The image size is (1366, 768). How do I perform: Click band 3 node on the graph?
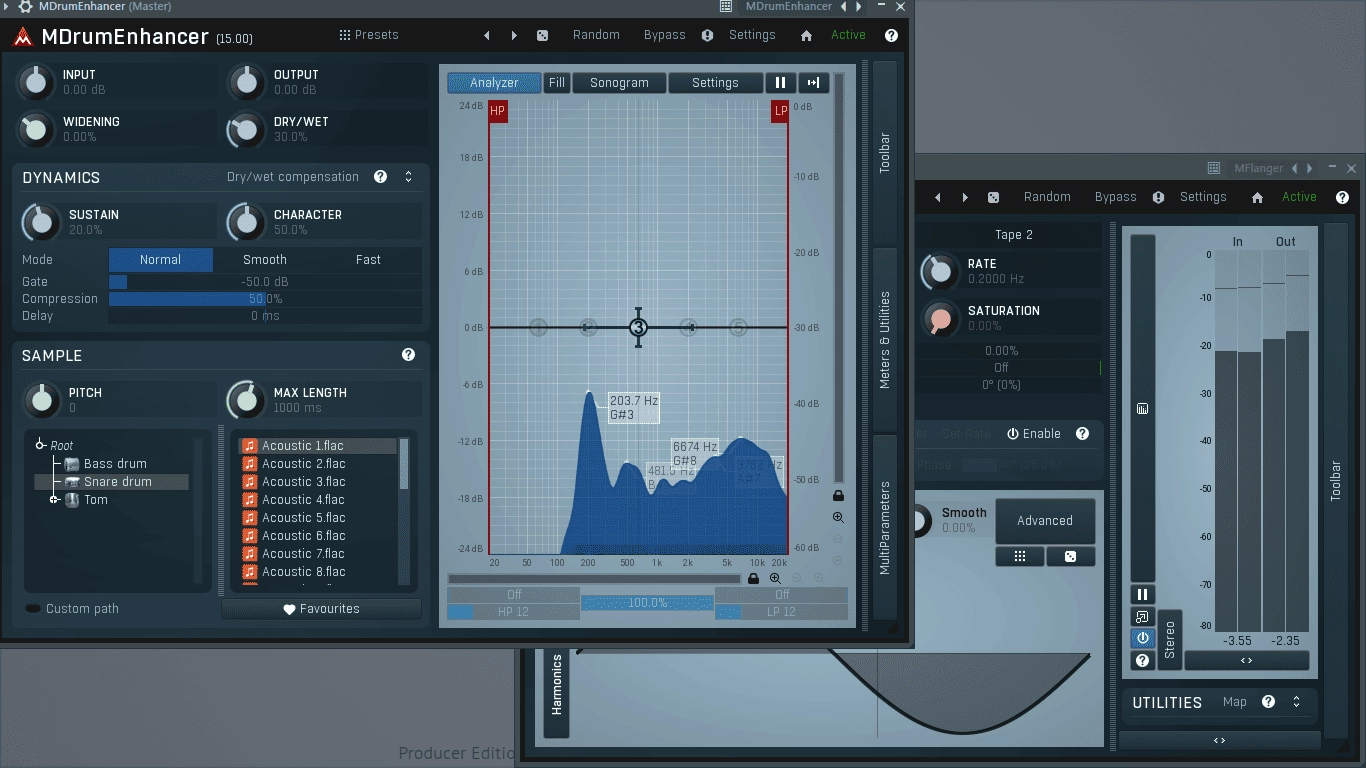click(638, 327)
